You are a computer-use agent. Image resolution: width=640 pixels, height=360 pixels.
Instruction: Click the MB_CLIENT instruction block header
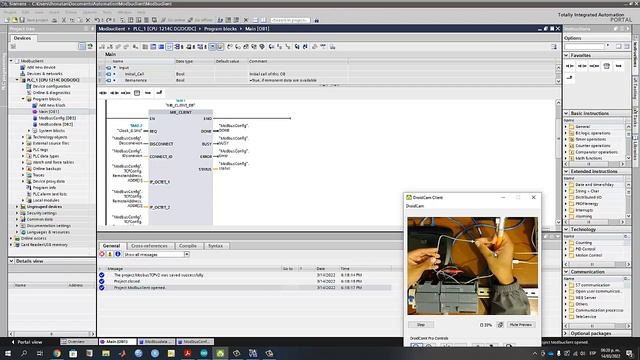[x=180, y=112]
